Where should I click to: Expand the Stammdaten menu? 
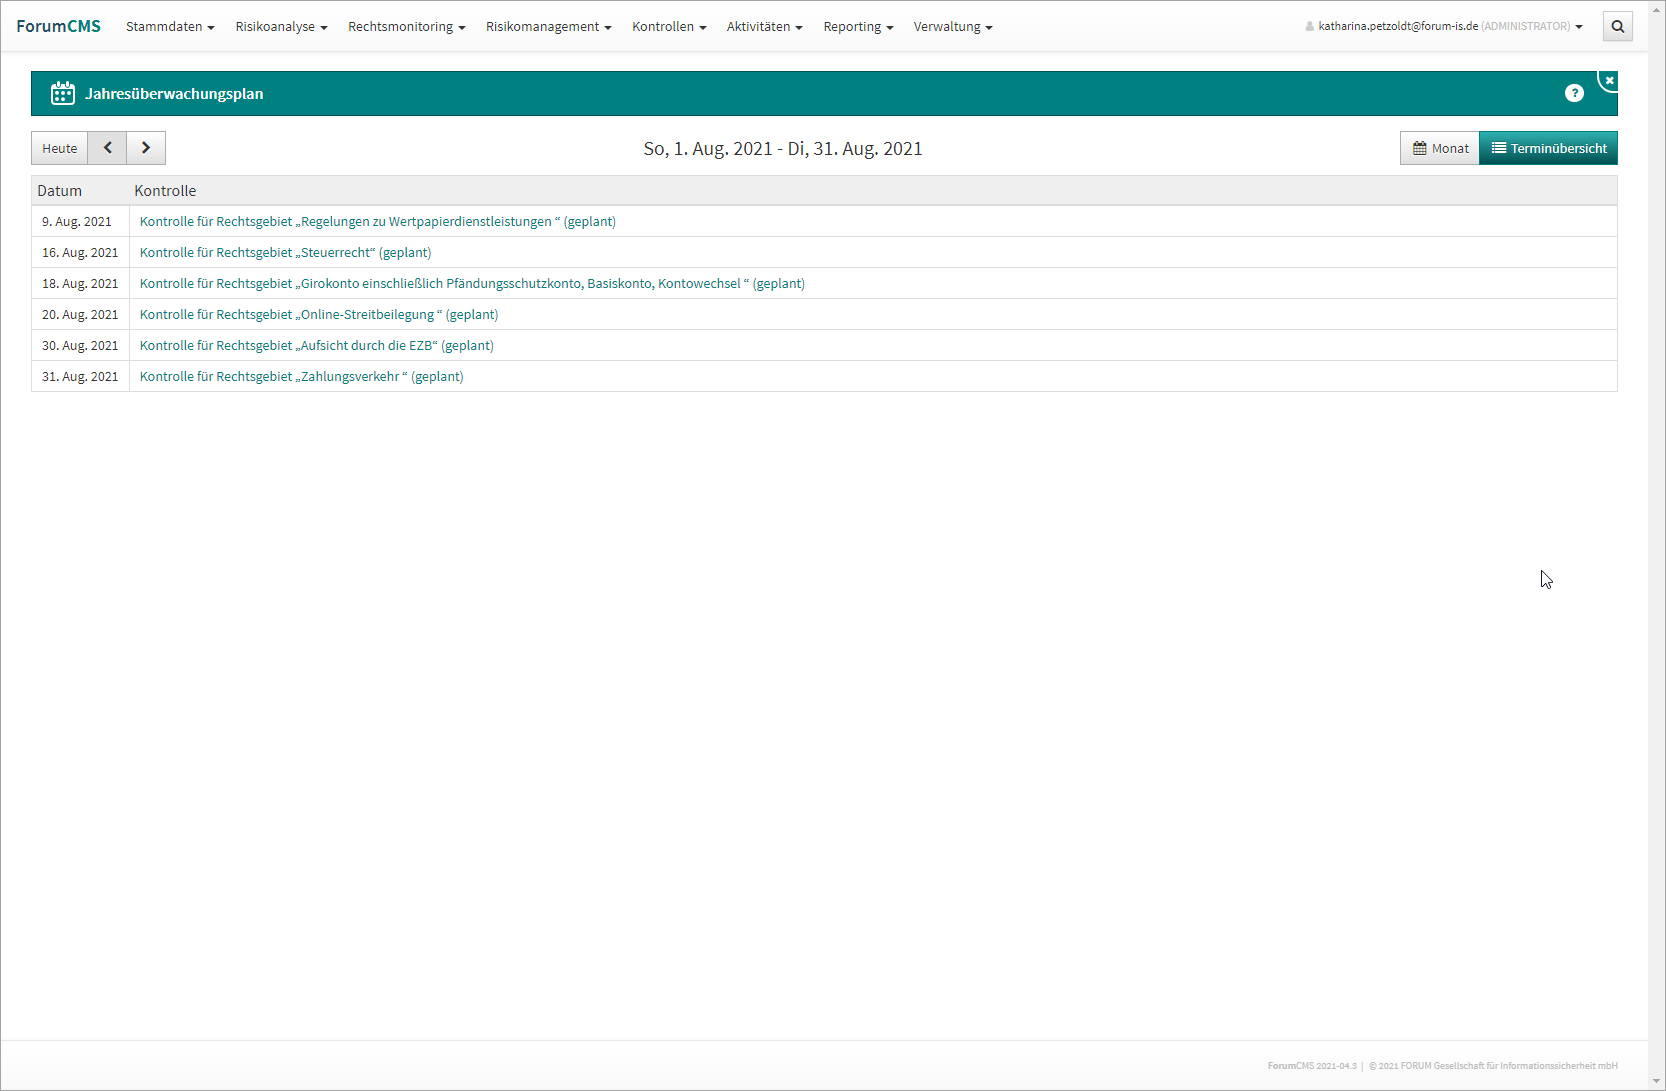(170, 27)
